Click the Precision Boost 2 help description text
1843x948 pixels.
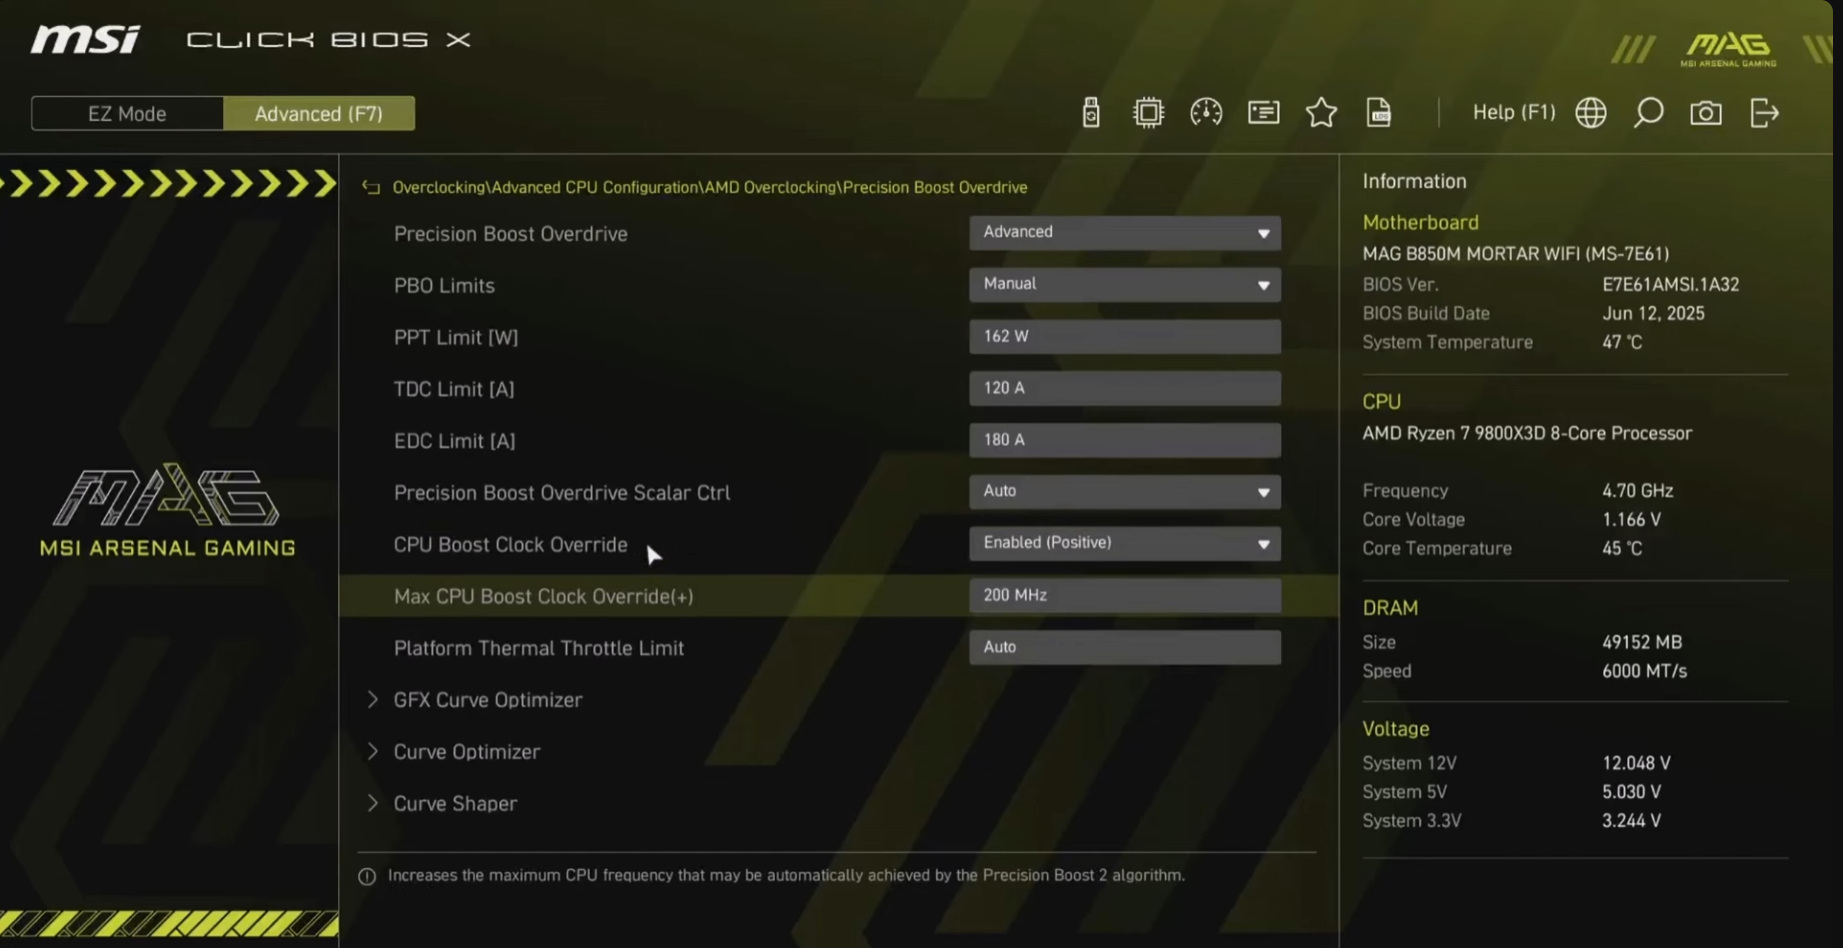786,875
